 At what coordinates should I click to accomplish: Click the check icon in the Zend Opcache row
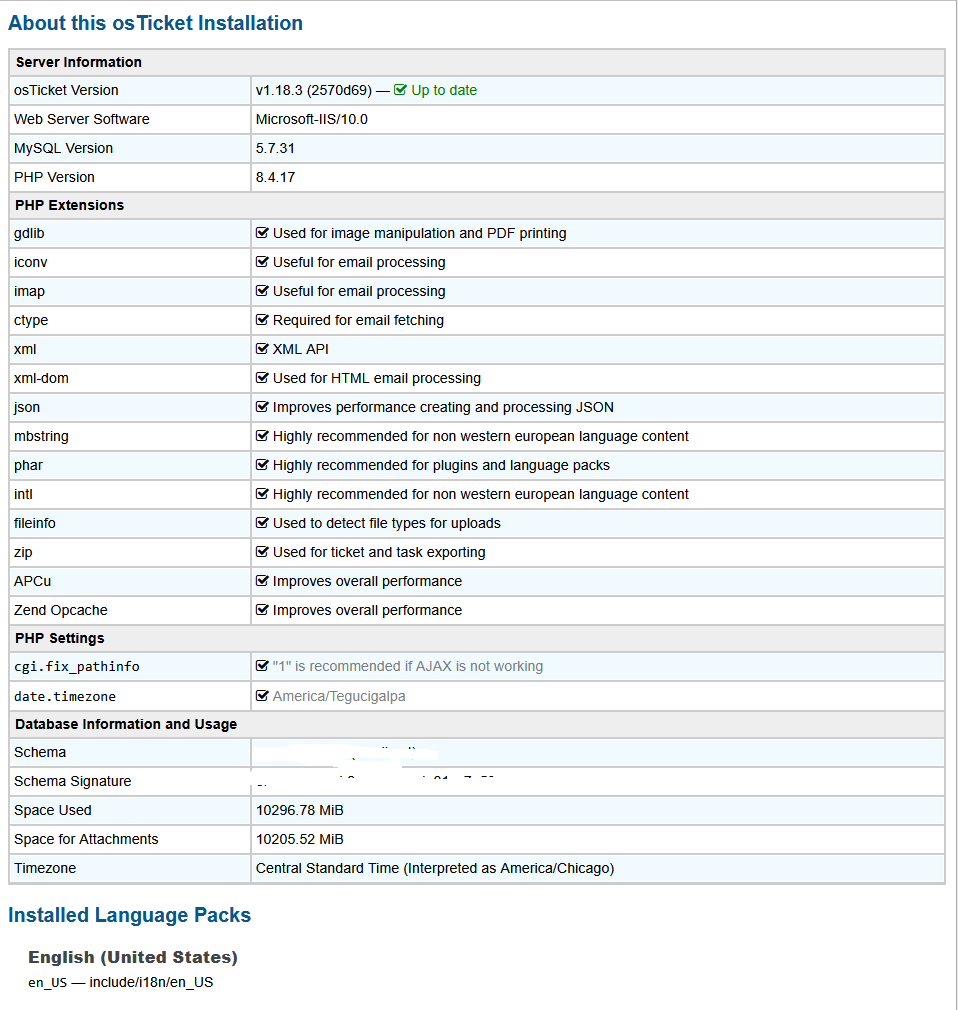click(x=262, y=610)
